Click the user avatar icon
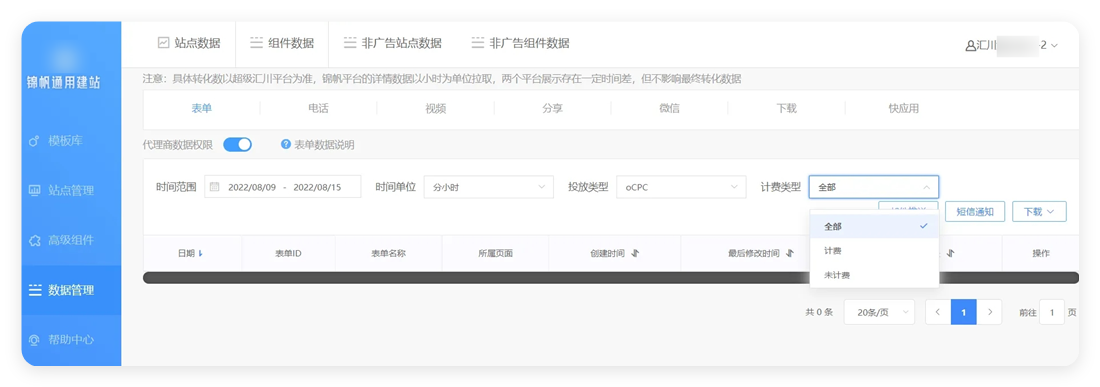Viewport: 1100px width, 387px height. tap(971, 46)
